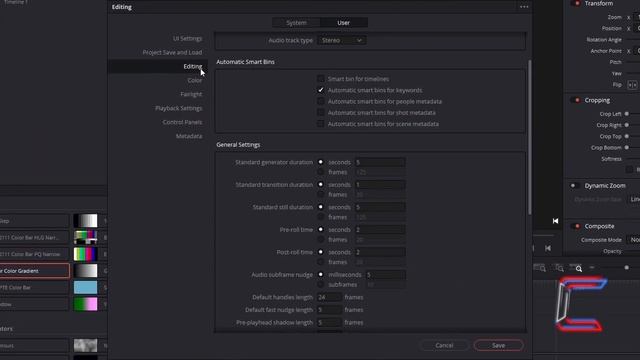Click the light blue generator thumbnail
Image resolution: width=640 pixels, height=360 pixels.
[x=85, y=287]
